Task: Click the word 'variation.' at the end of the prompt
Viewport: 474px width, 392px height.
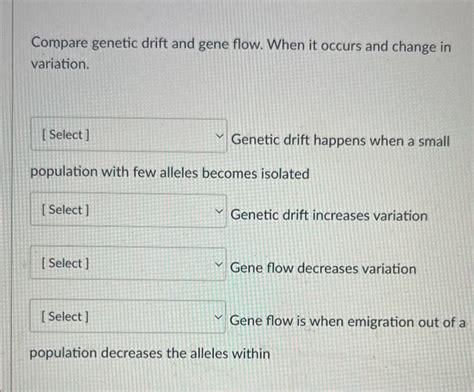Action: [60, 64]
